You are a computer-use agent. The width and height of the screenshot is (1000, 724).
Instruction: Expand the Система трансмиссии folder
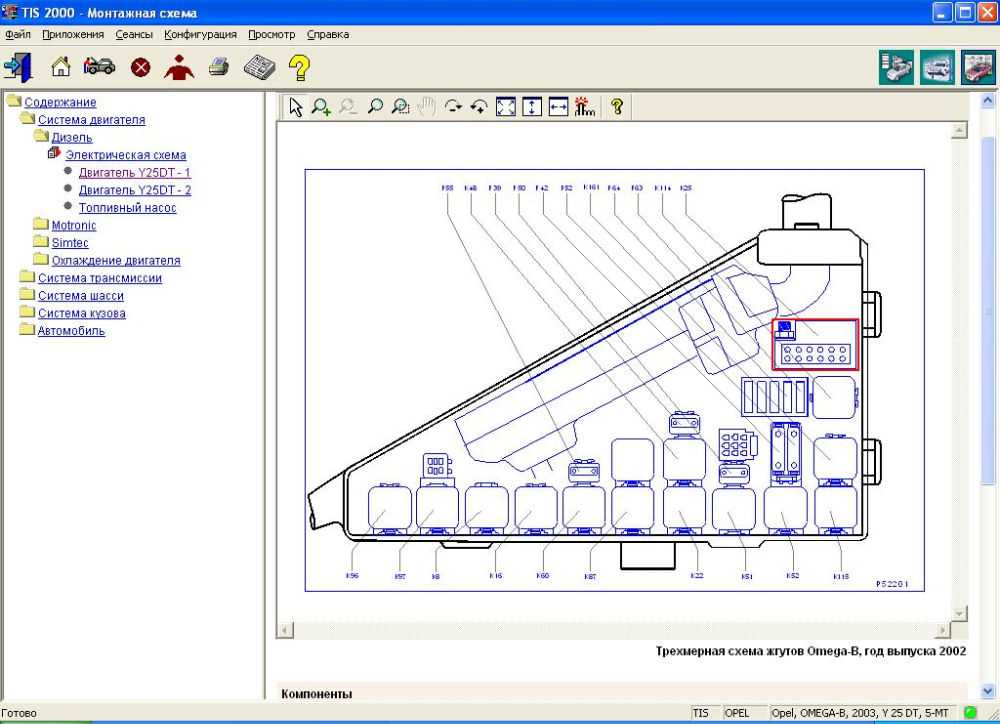click(99, 278)
